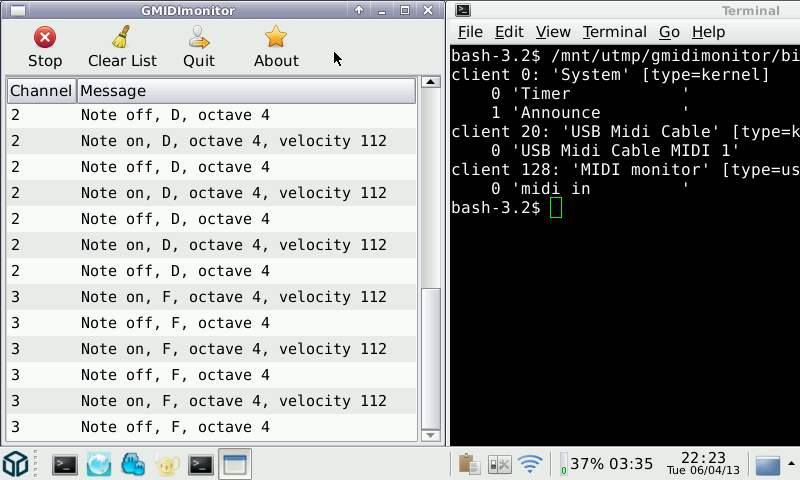Click the green cursor at the Terminal prompt

point(556,208)
